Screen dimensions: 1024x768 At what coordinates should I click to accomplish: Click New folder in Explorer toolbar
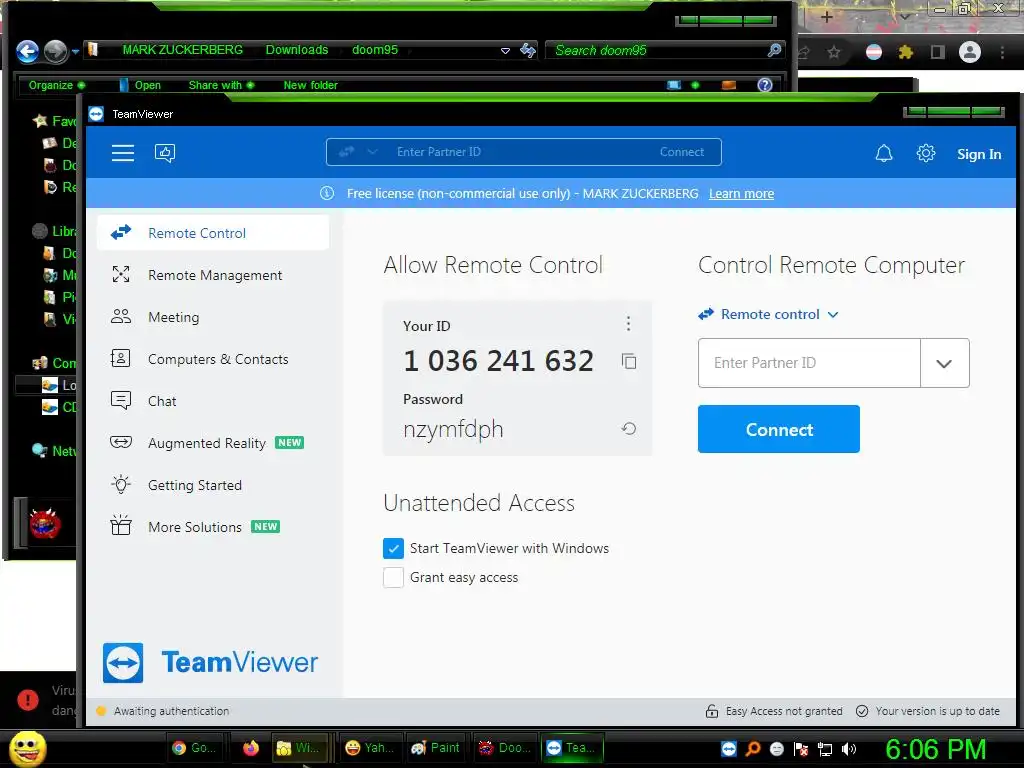tap(310, 85)
